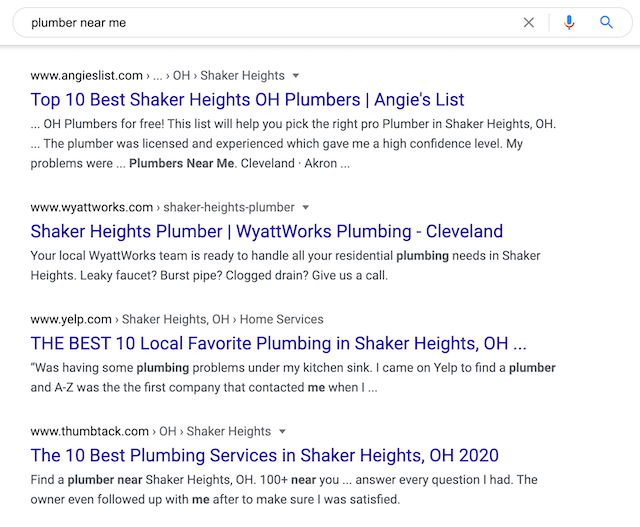640x527 pixels.
Task: Start voice search with microphone
Action: [569, 22]
